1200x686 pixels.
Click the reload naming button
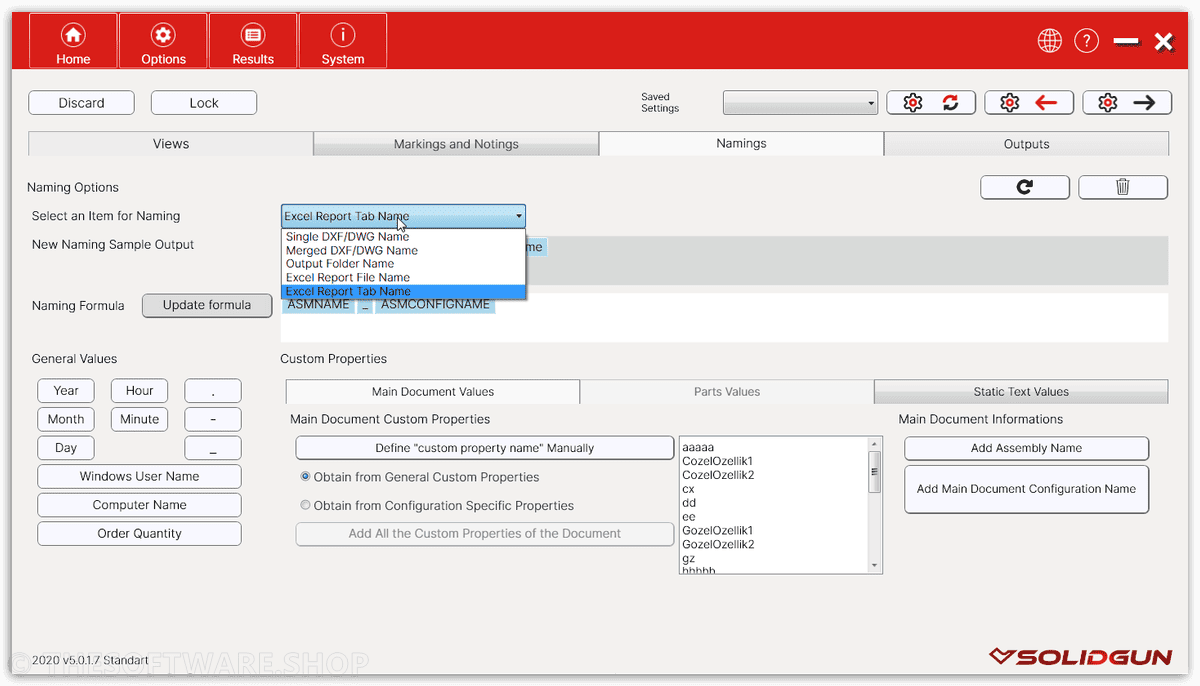[1025, 187]
